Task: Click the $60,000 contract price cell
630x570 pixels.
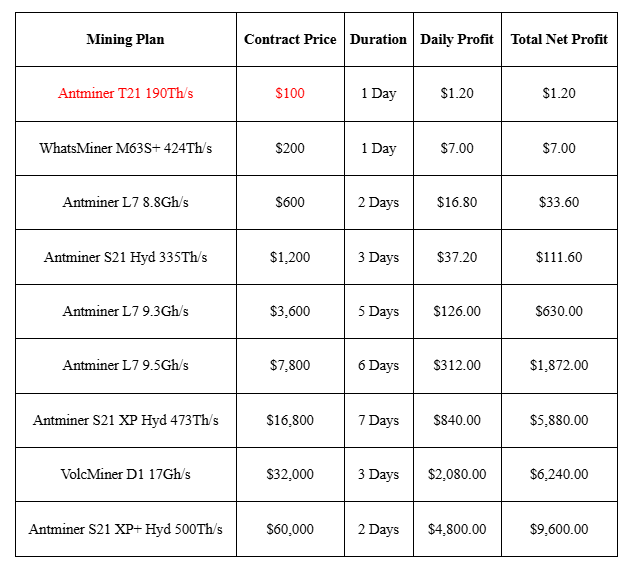Action: pyautogui.click(x=290, y=529)
